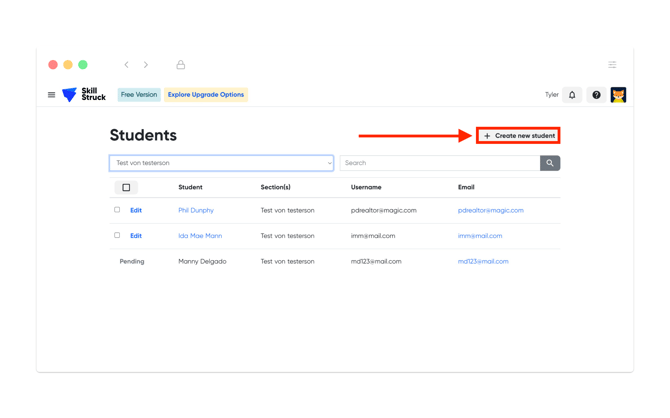Screen dimensions: 670x418
Task: Click the Free Version badge
Action: [138, 95]
